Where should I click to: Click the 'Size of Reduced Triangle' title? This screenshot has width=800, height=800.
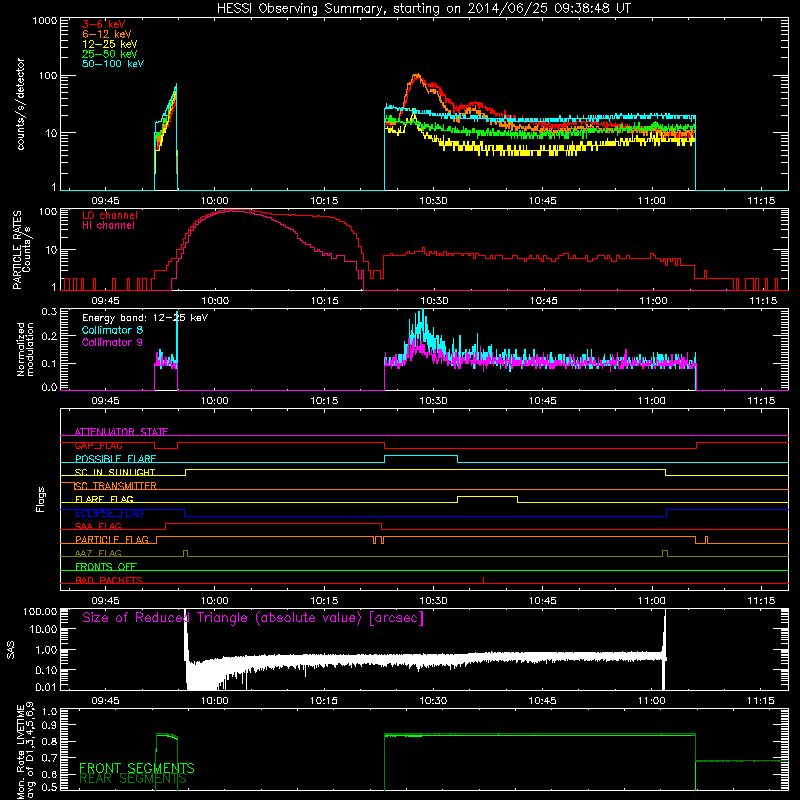(253, 618)
